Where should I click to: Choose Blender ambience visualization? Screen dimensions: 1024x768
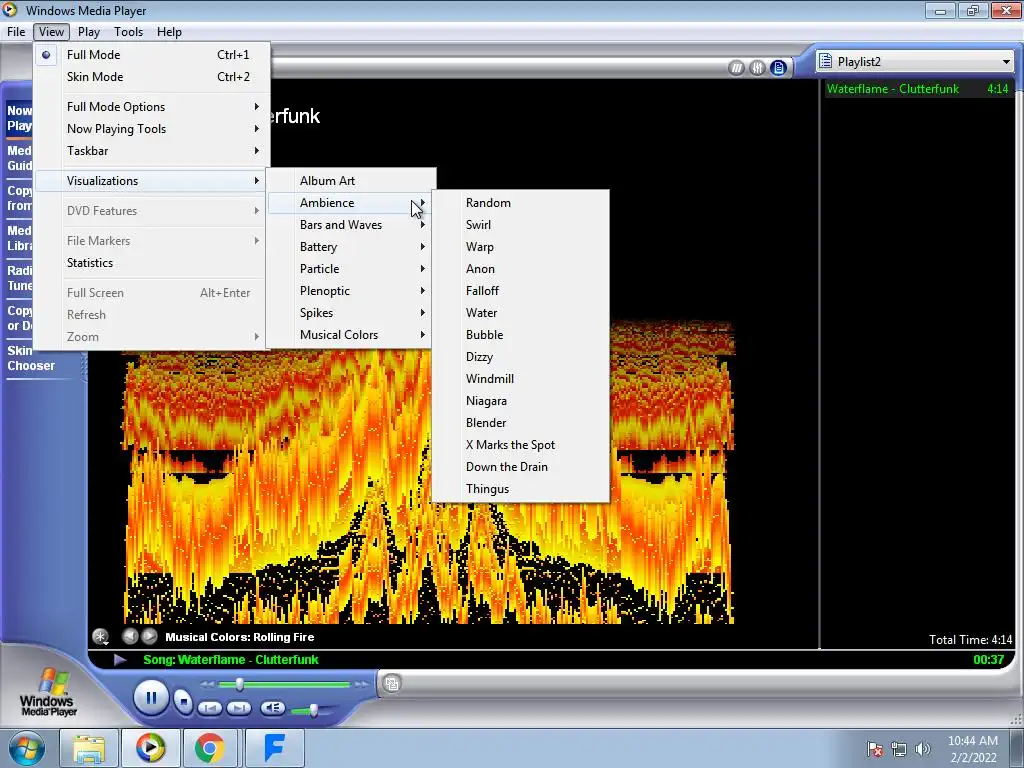(520, 423)
